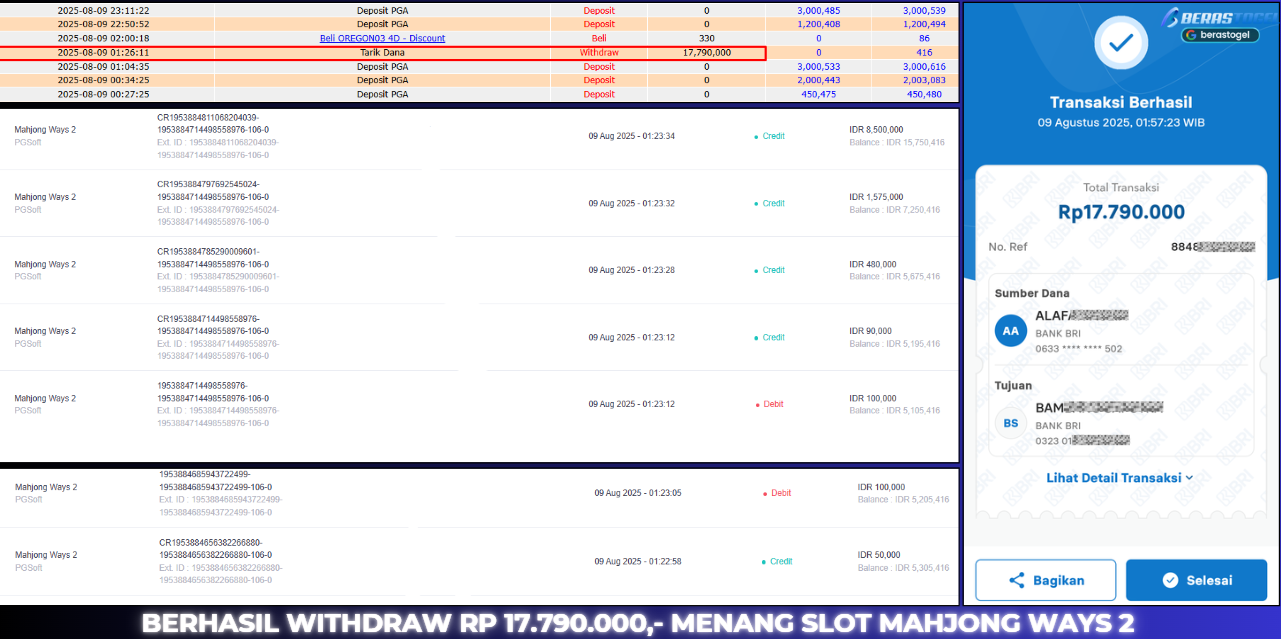Click the Sumber Dana label
The width and height of the screenshot is (1281, 639).
(1032, 294)
